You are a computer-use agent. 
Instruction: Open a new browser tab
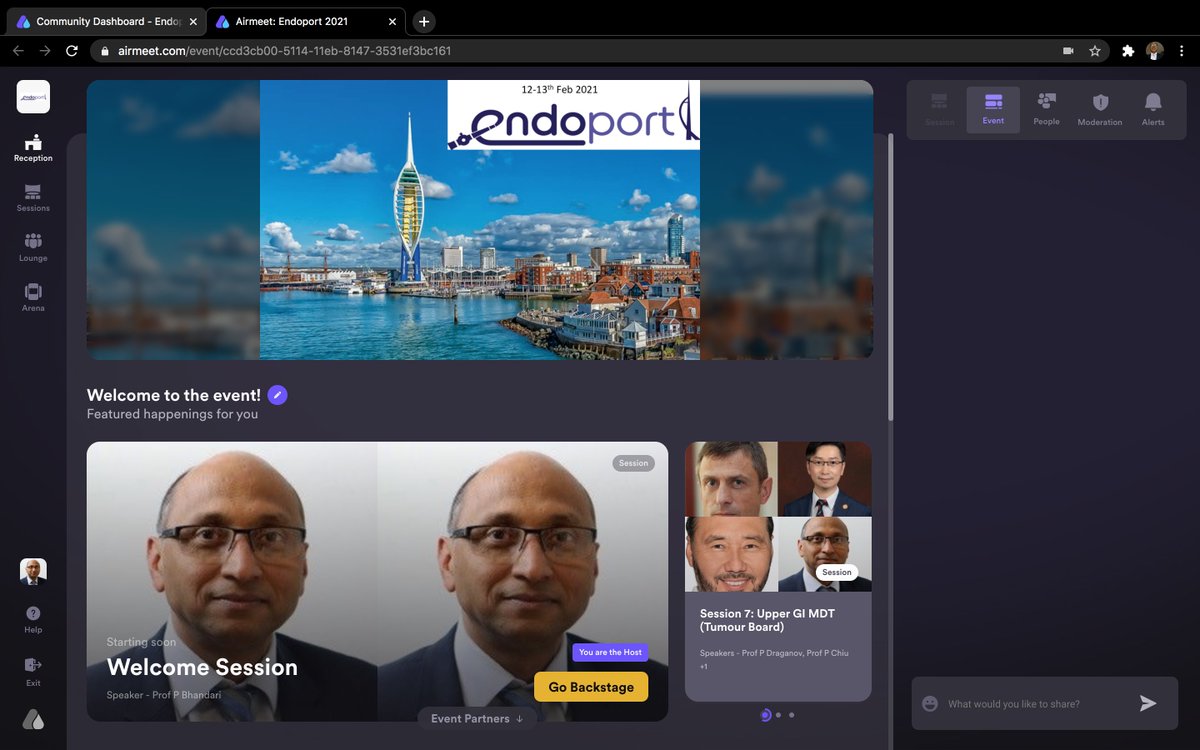[424, 21]
